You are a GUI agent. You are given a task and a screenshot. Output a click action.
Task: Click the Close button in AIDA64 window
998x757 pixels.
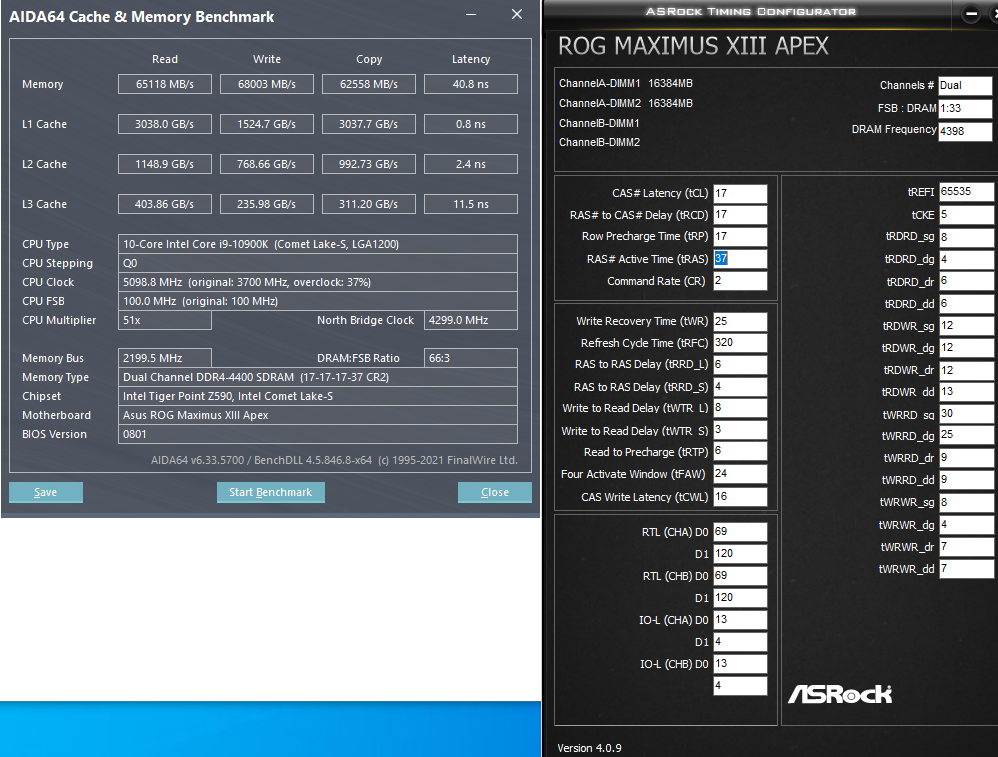coord(495,492)
